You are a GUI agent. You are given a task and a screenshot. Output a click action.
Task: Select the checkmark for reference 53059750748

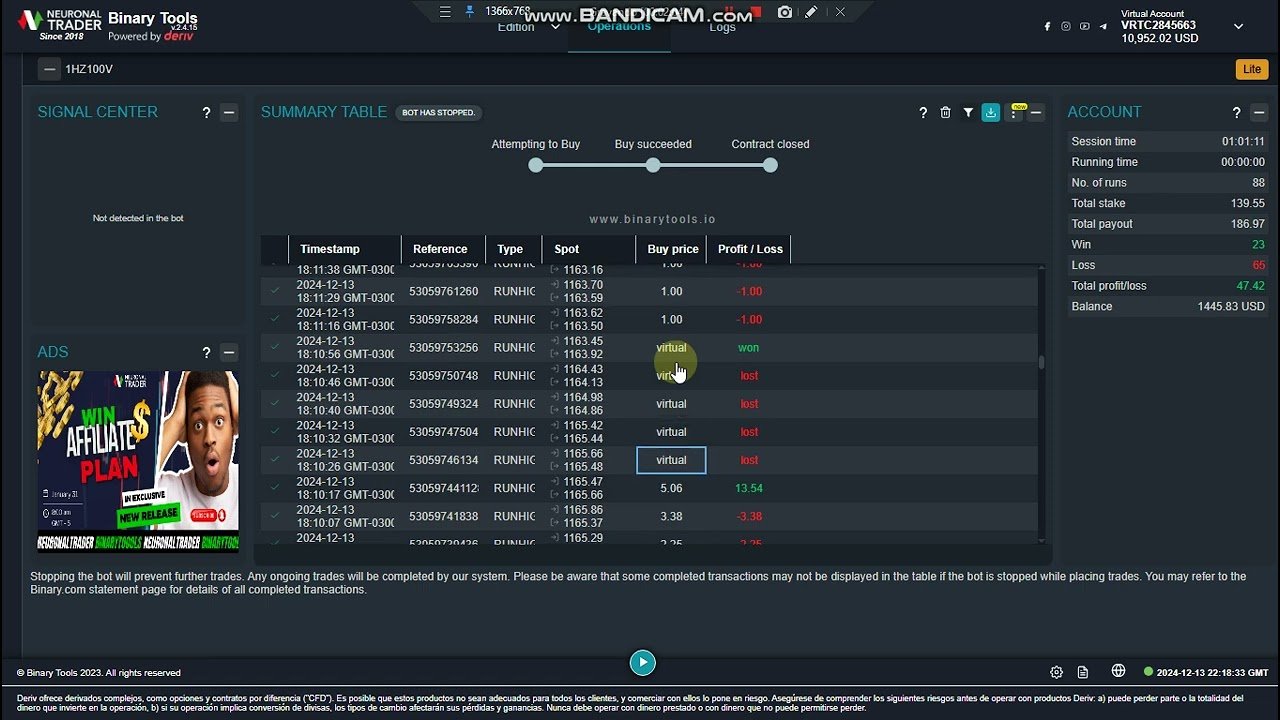click(275, 375)
